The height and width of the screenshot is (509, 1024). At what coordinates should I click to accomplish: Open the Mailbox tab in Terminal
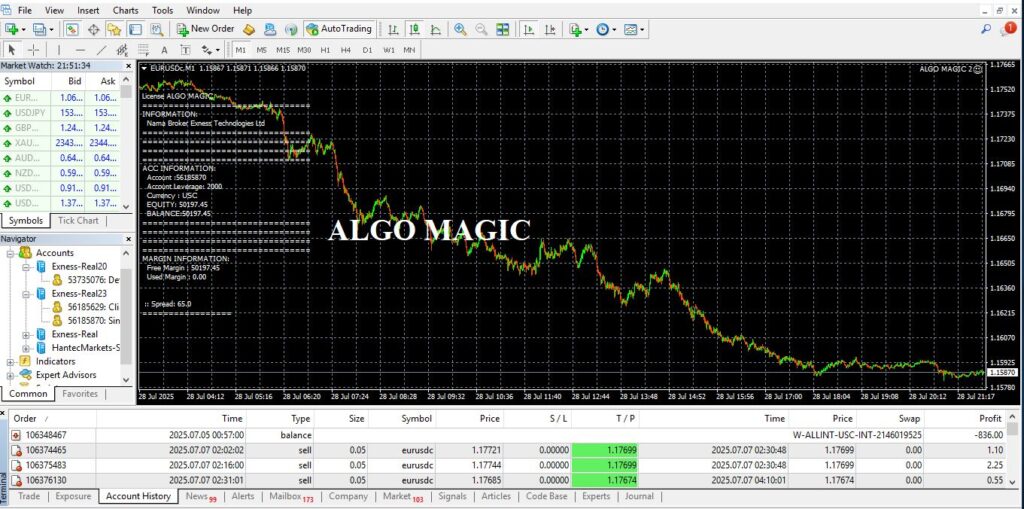[x=289, y=496]
